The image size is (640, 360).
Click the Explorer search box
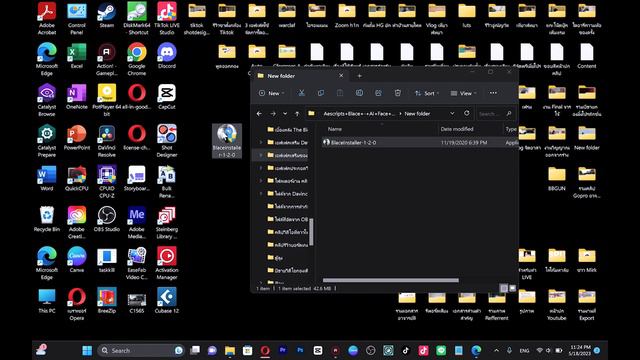495,113
